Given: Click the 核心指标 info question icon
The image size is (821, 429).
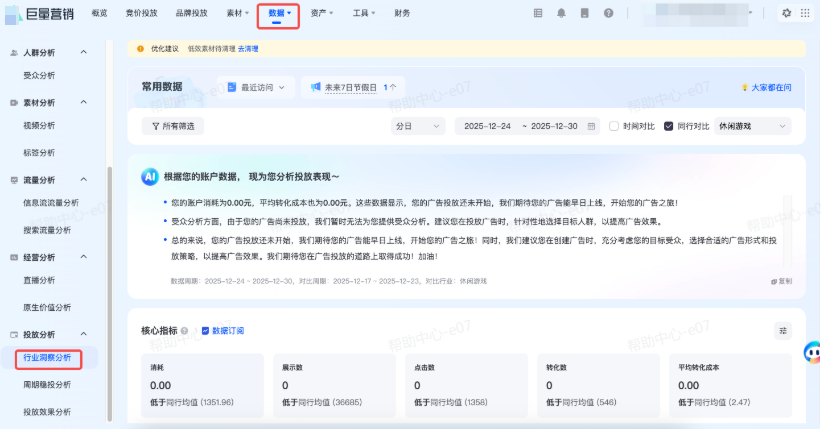Looking at the screenshot, I should click(x=184, y=331).
